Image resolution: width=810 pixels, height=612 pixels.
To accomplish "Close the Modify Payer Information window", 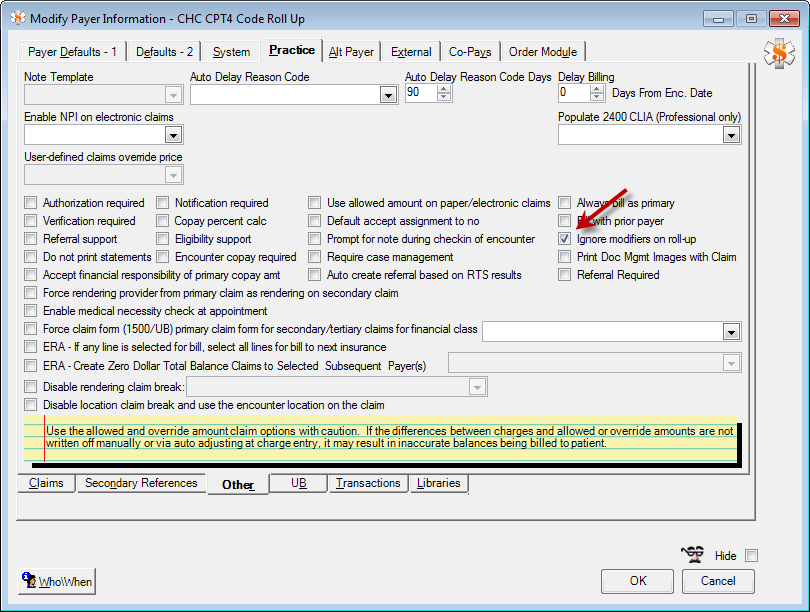I will point(784,19).
